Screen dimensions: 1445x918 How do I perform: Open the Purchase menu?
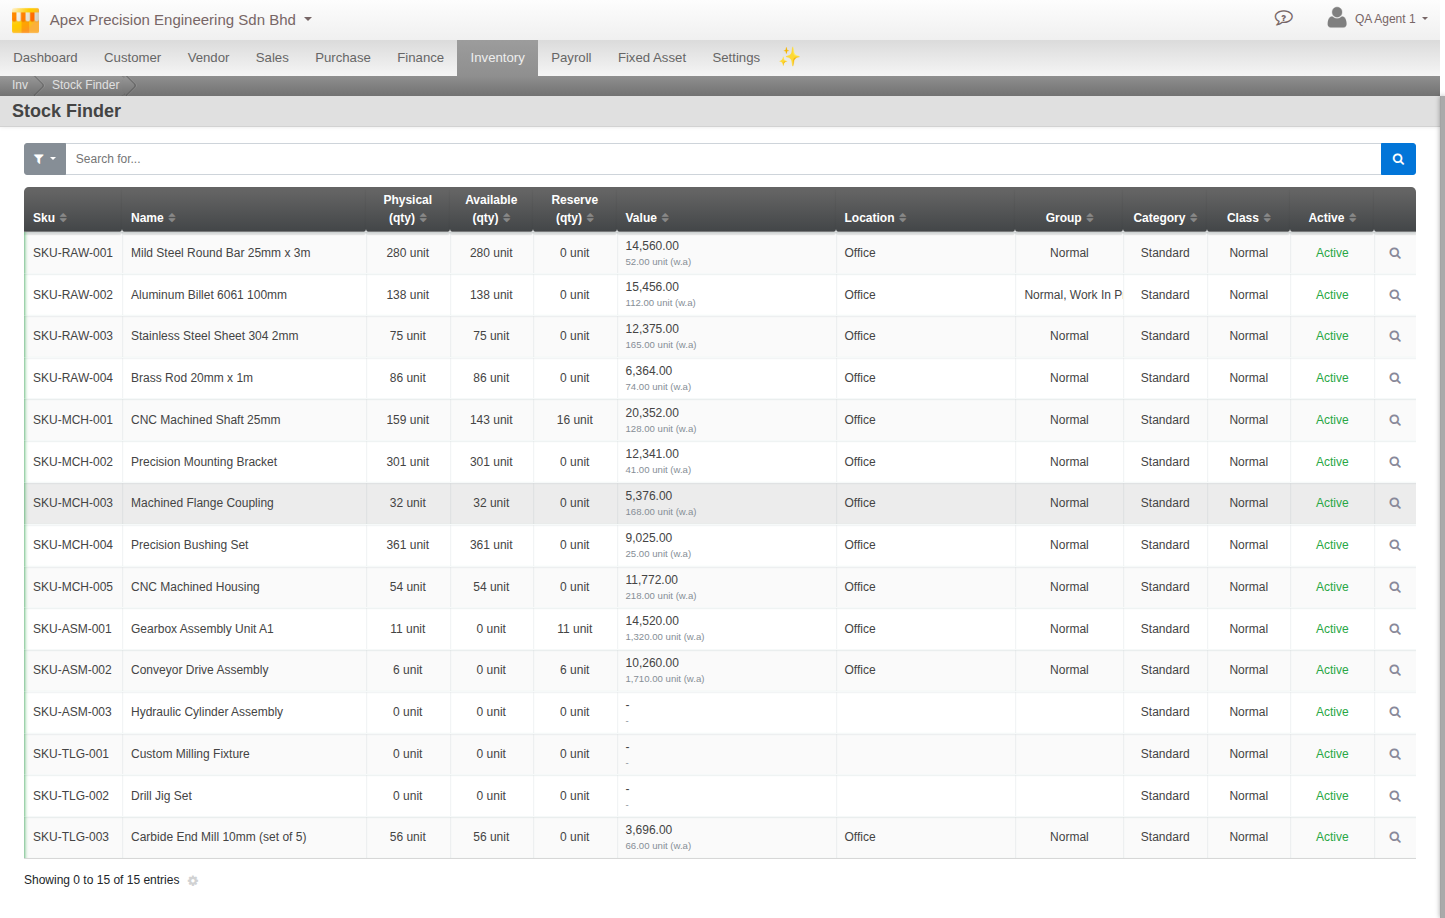point(343,58)
